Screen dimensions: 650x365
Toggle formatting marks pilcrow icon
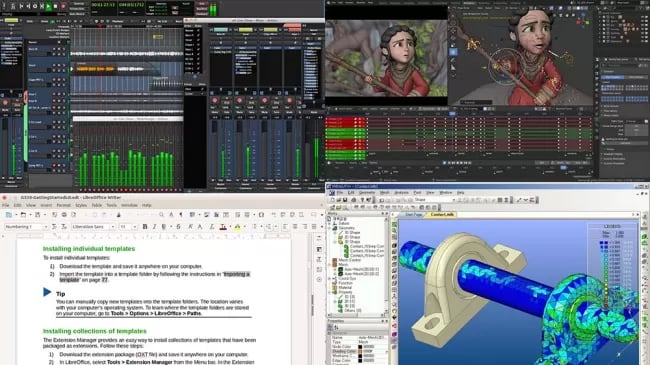(181, 214)
